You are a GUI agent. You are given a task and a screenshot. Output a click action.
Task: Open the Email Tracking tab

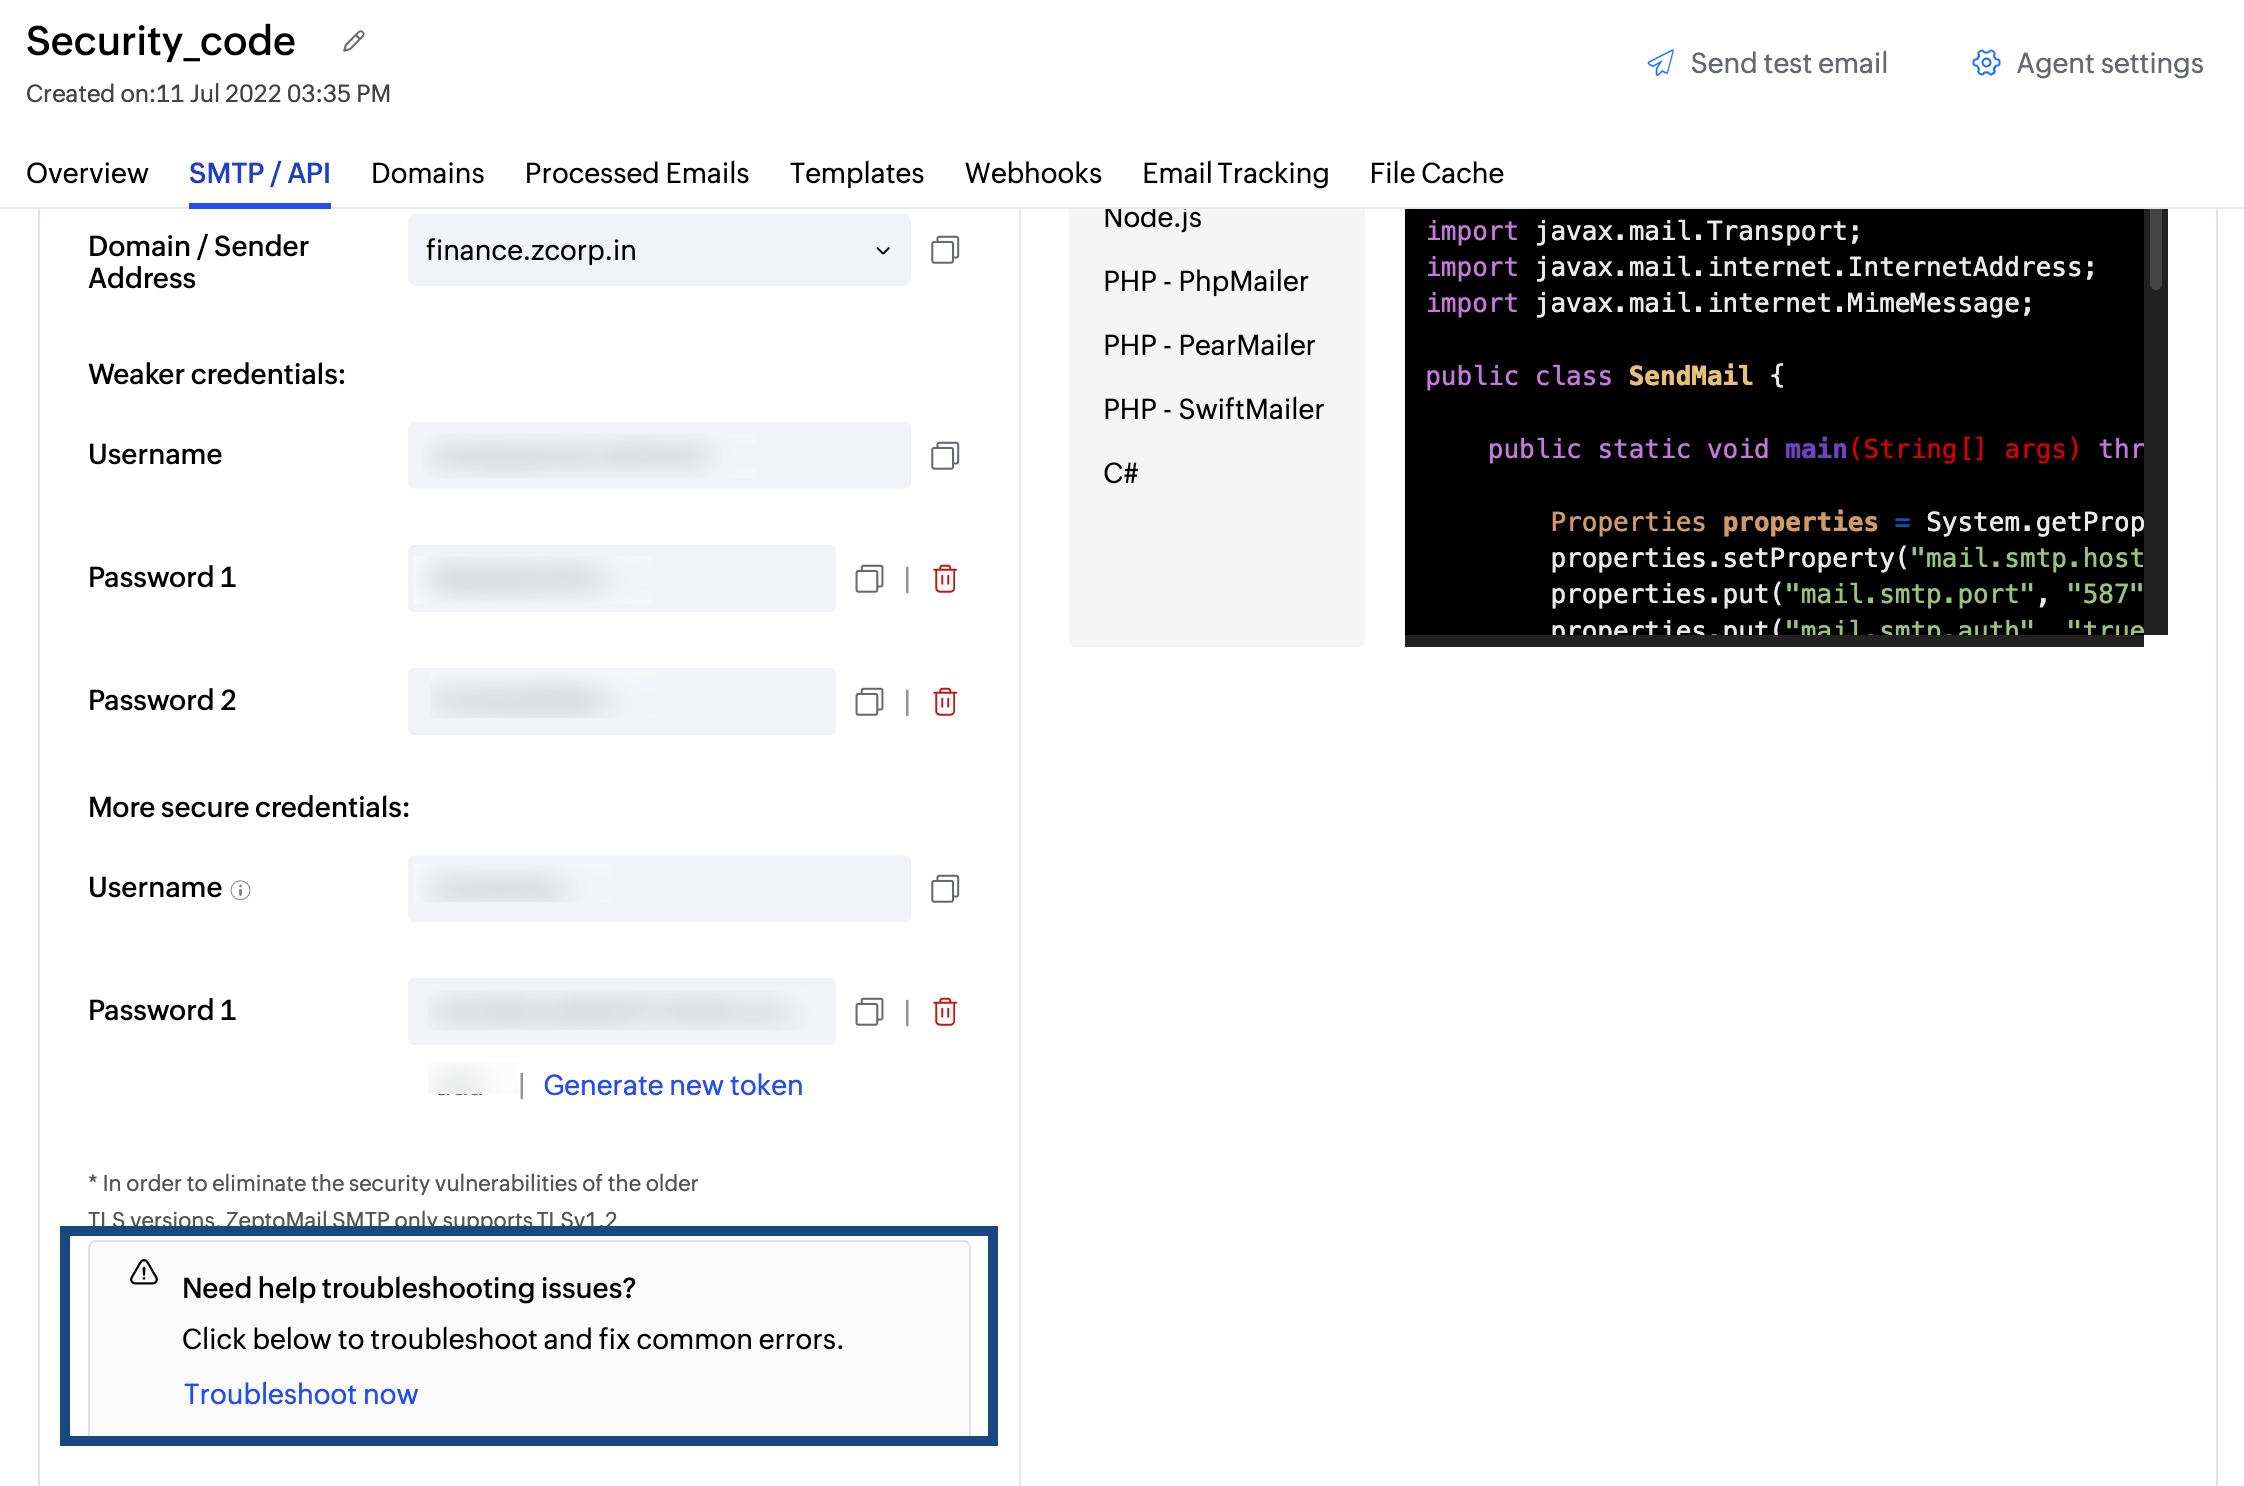1235,173
